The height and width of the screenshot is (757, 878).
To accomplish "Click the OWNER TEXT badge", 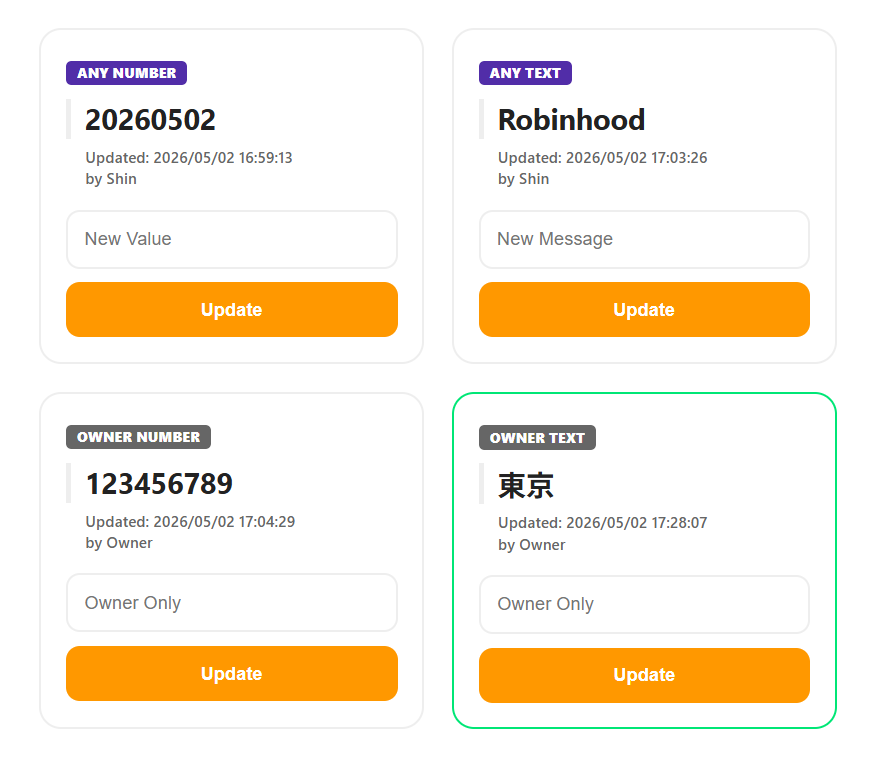I will click(x=537, y=438).
